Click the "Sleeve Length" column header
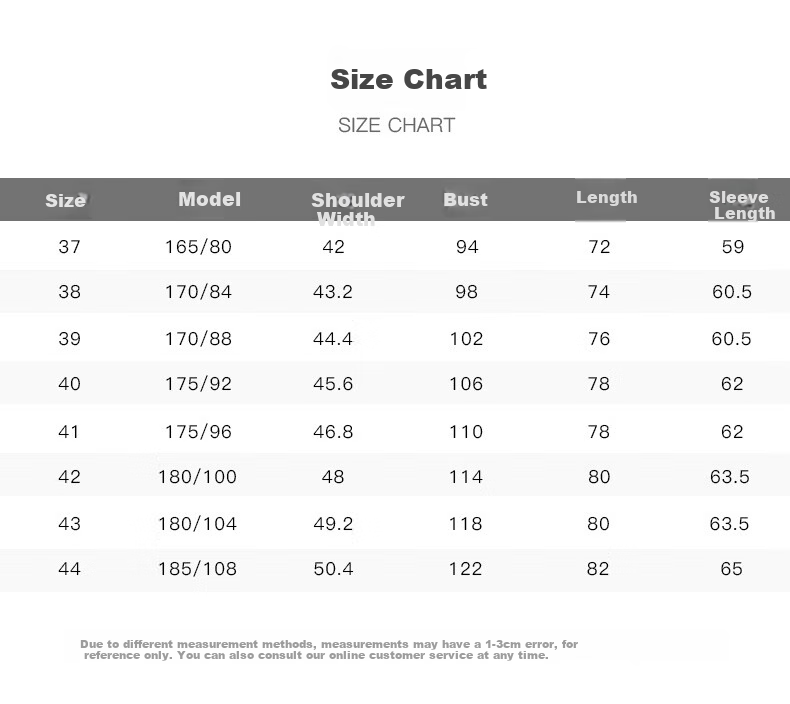Image resolution: width=790 pixels, height=704 pixels. [x=741, y=205]
